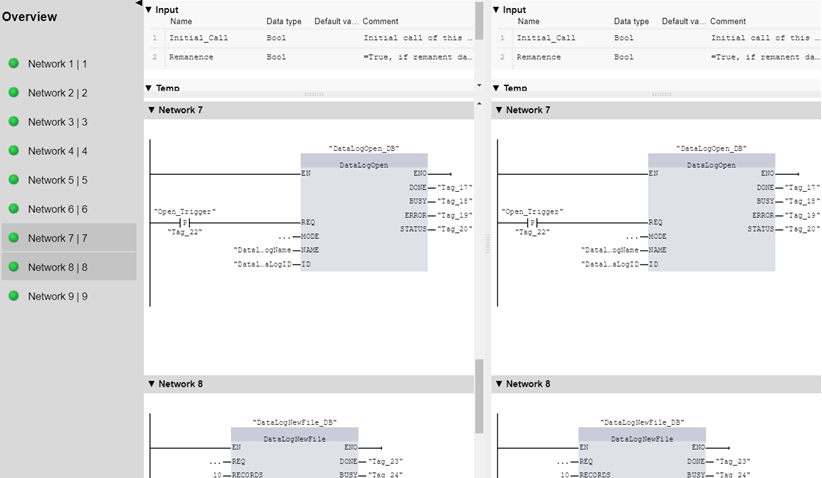Select Network 5 | 5 in Overview
822x478 pixels.
69,180
